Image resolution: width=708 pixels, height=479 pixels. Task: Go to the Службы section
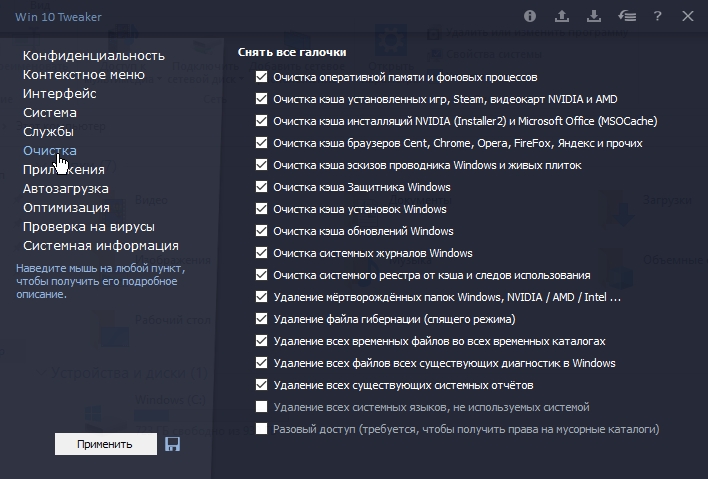point(48,131)
